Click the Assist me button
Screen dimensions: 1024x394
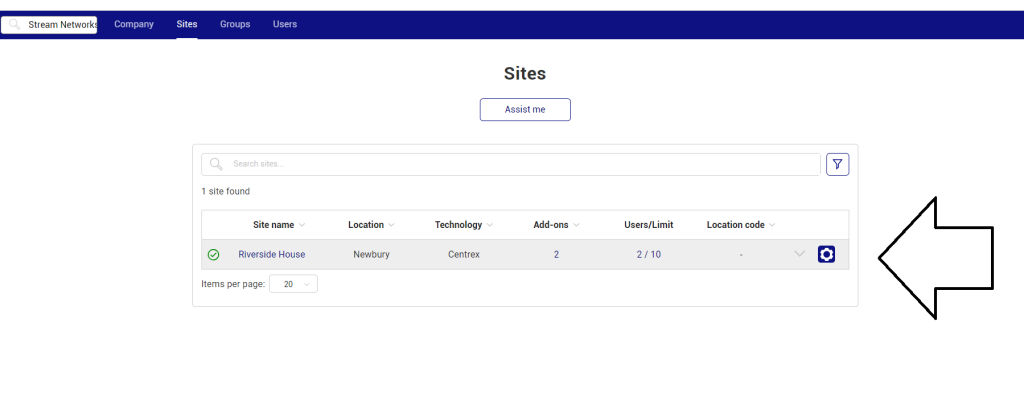[525, 110]
